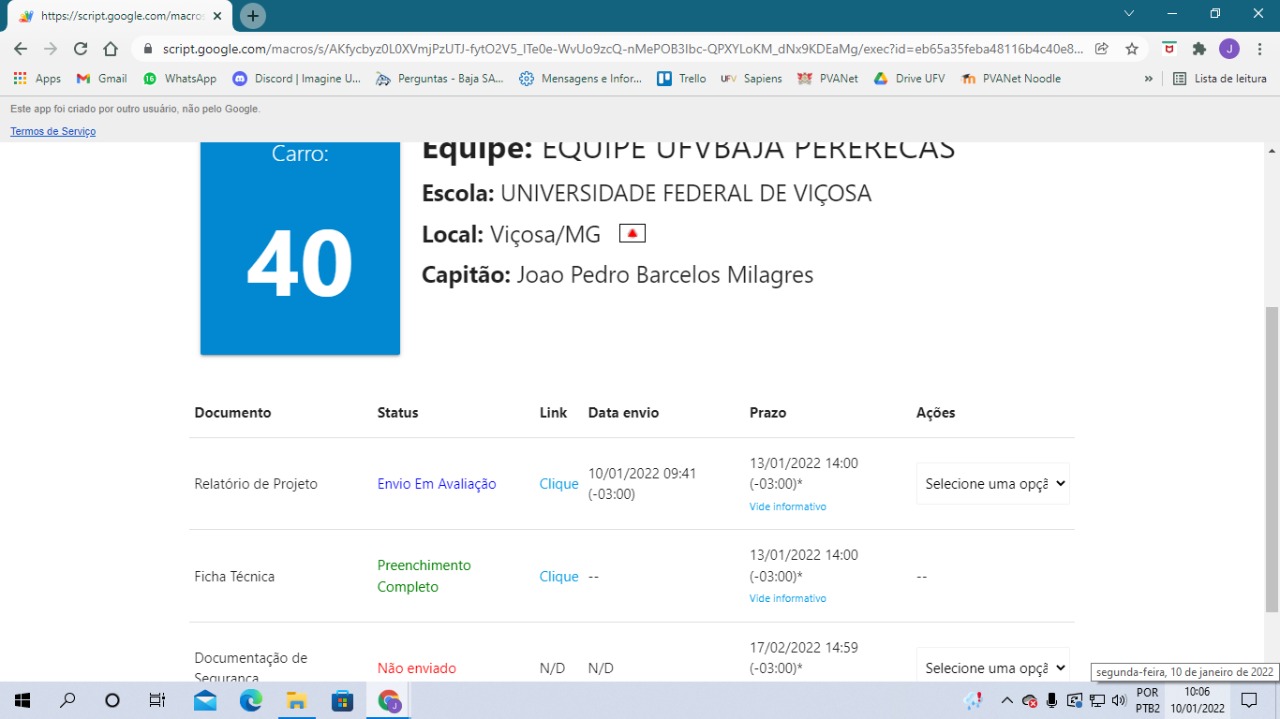Image resolution: width=1280 pixels, height=719 pixels.
Task: Switch to the script.google.com tab
Action: click(x=115, y=16)
